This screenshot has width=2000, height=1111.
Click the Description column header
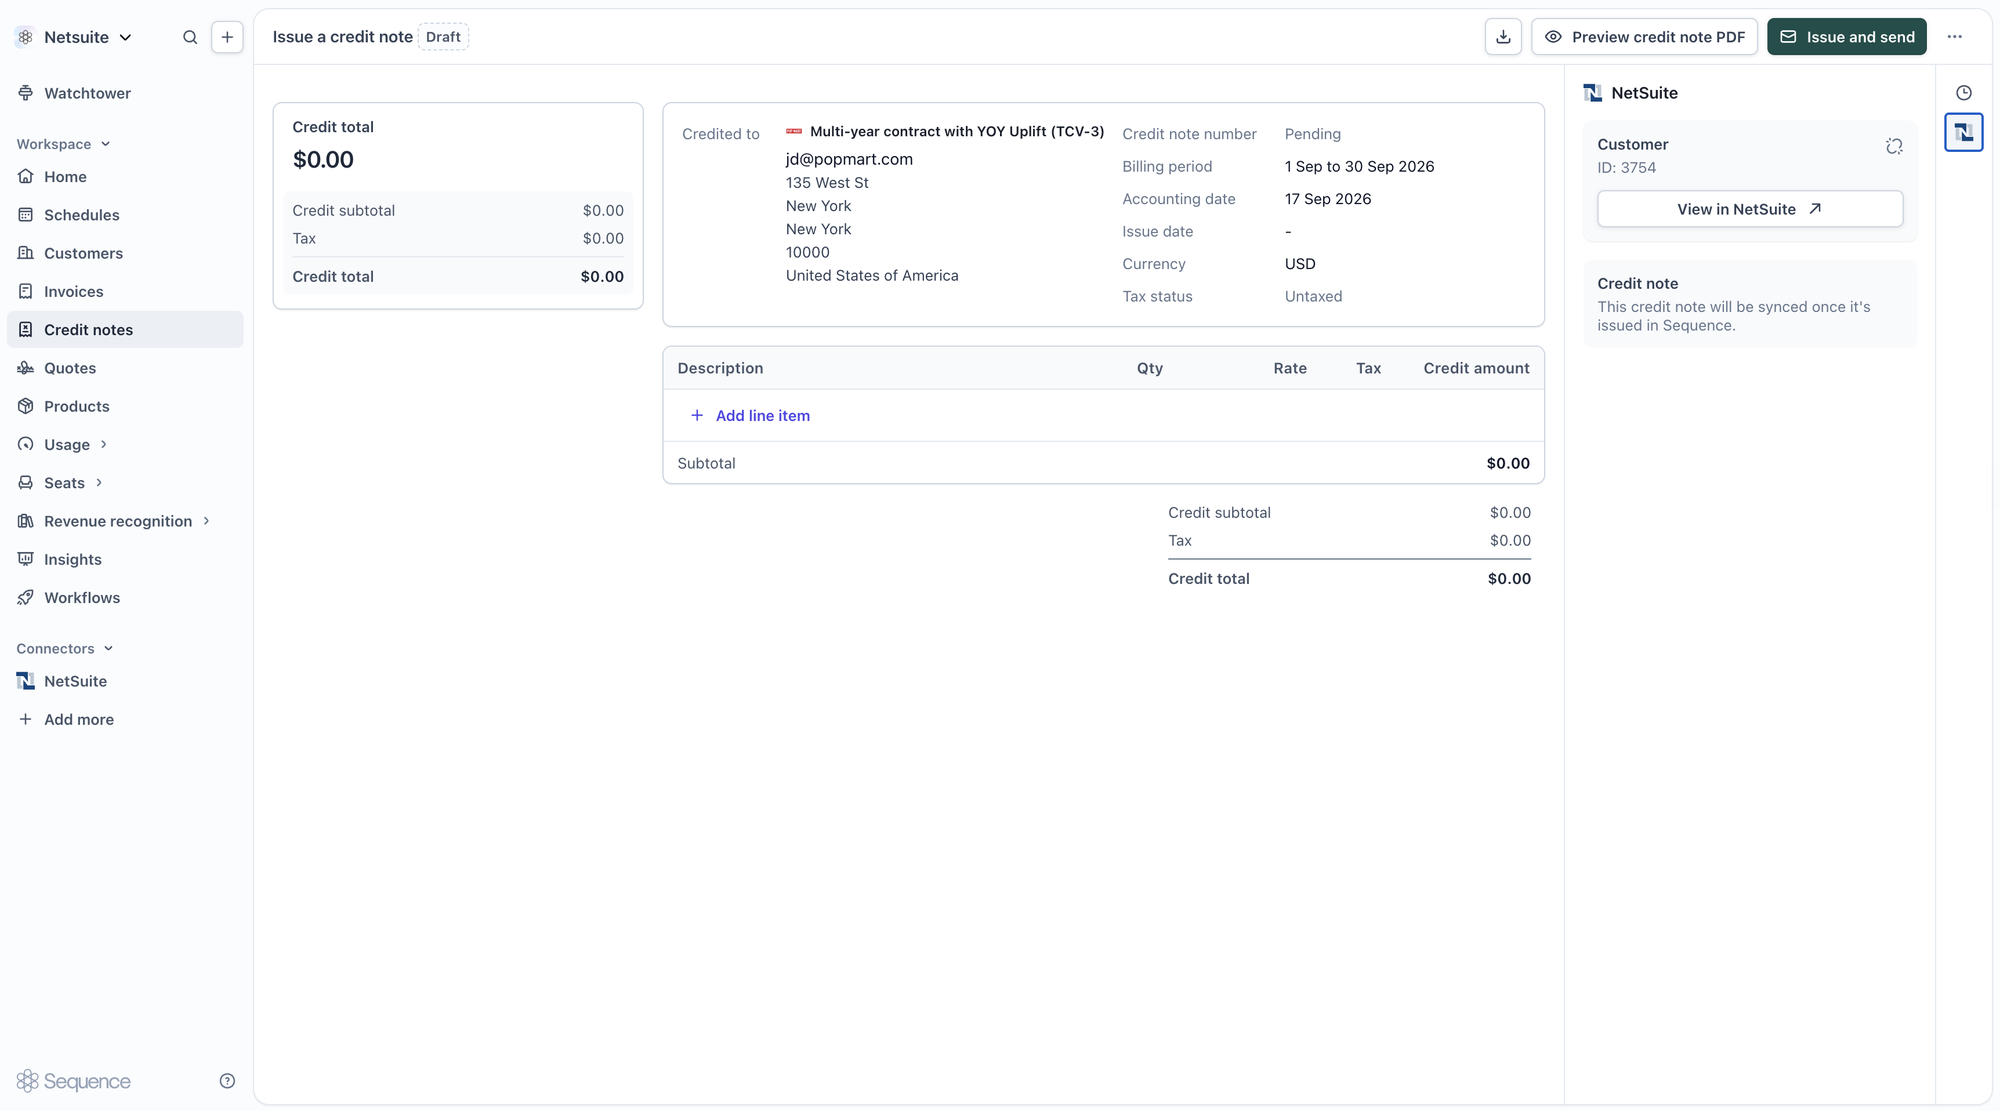click(x=720, y=369)
